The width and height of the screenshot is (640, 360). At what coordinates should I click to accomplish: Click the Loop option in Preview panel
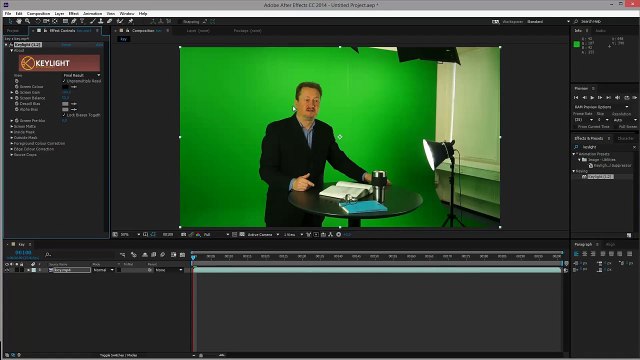(x=627, y=98)
